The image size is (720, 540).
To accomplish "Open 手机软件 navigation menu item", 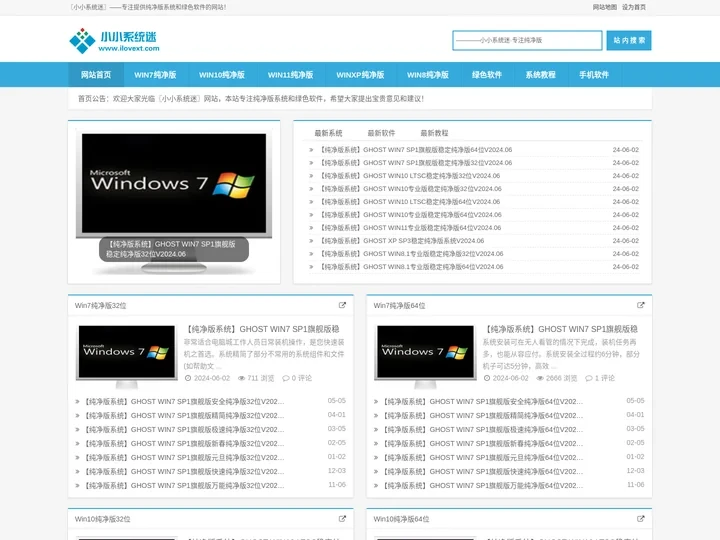I will [x=594, y=74].
